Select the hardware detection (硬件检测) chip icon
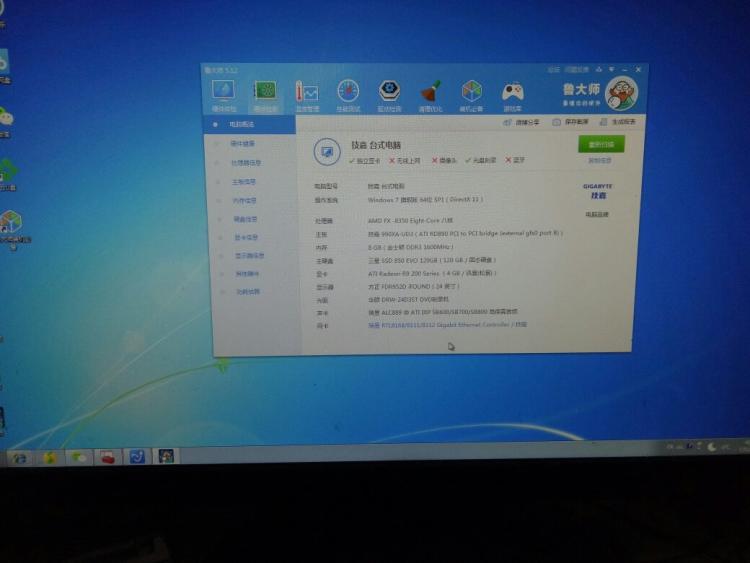Screen dimensions: 750x563 click(265, 94)
